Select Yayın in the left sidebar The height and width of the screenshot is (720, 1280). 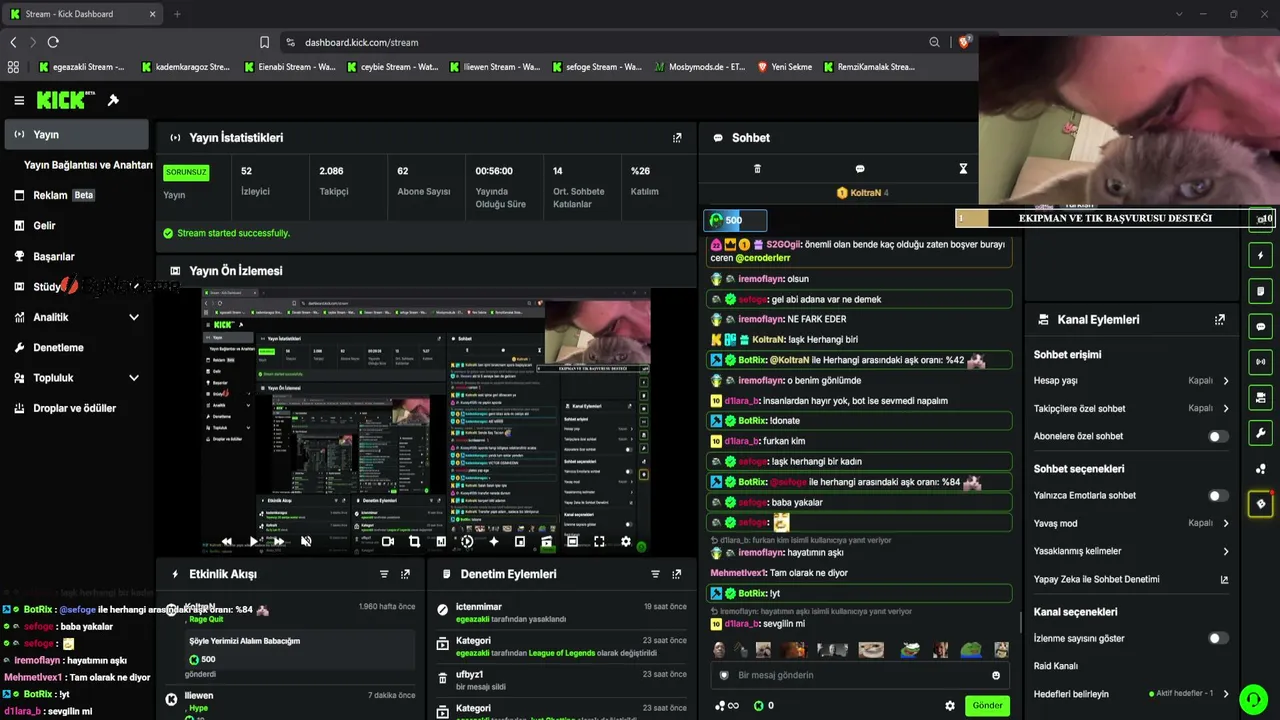(x=76, y=134)
